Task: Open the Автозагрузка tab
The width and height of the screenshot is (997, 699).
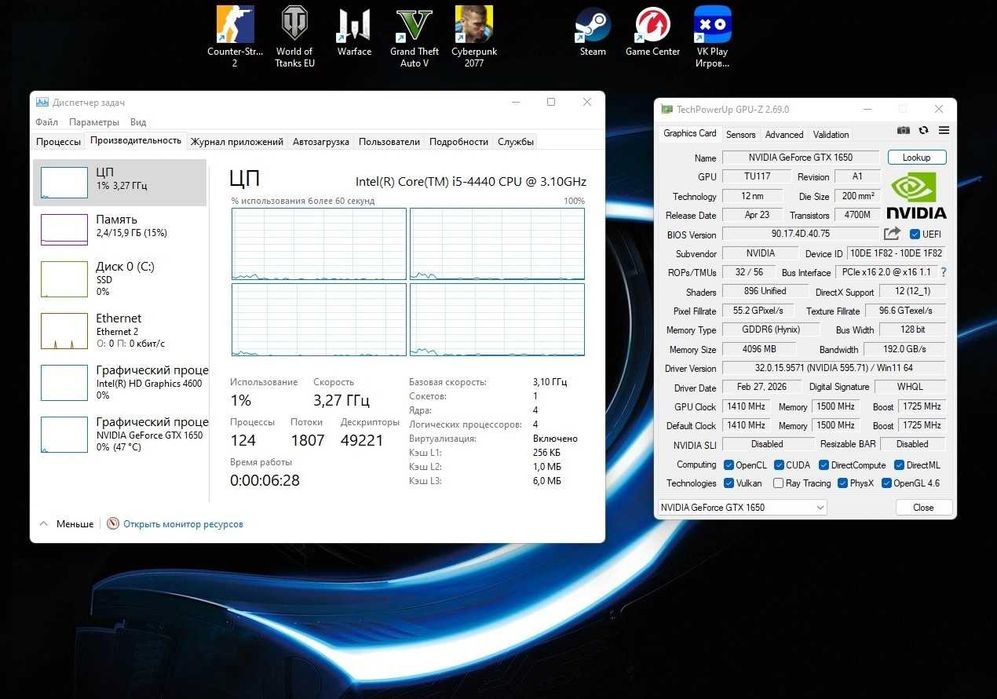Action: click(320, 142)
